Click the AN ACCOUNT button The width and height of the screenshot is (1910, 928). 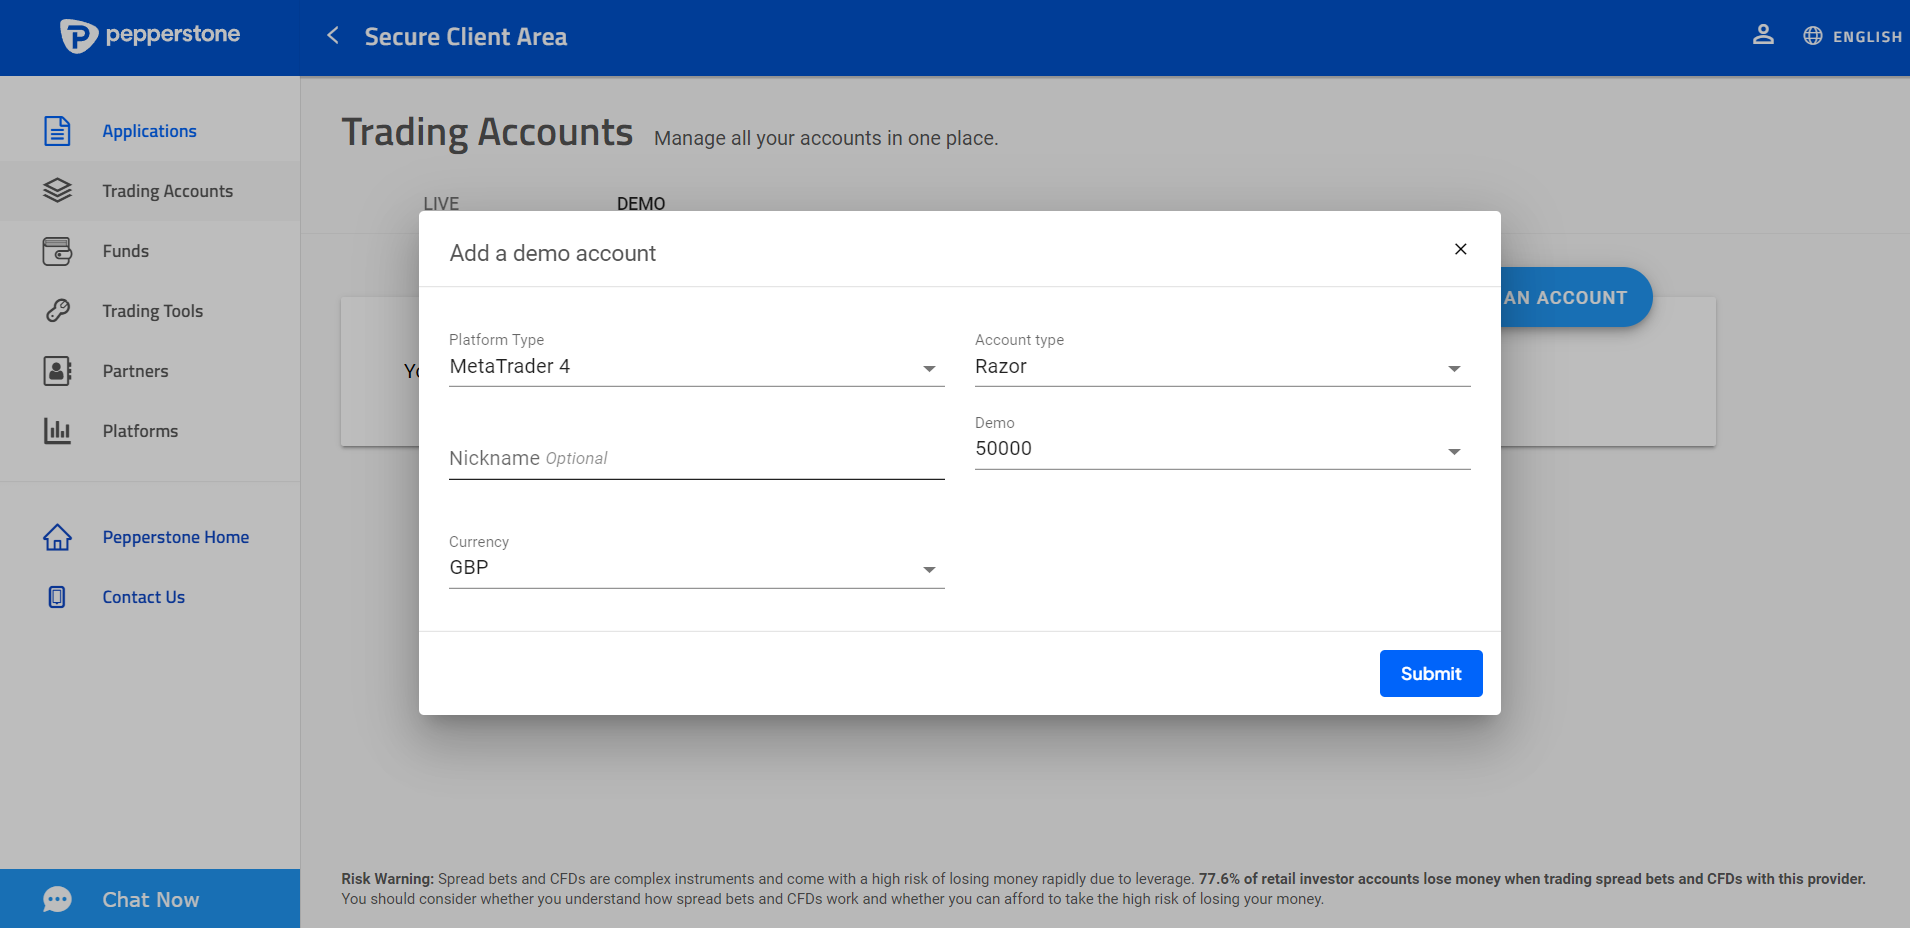pyautogui.click(x=1576, y=297)
